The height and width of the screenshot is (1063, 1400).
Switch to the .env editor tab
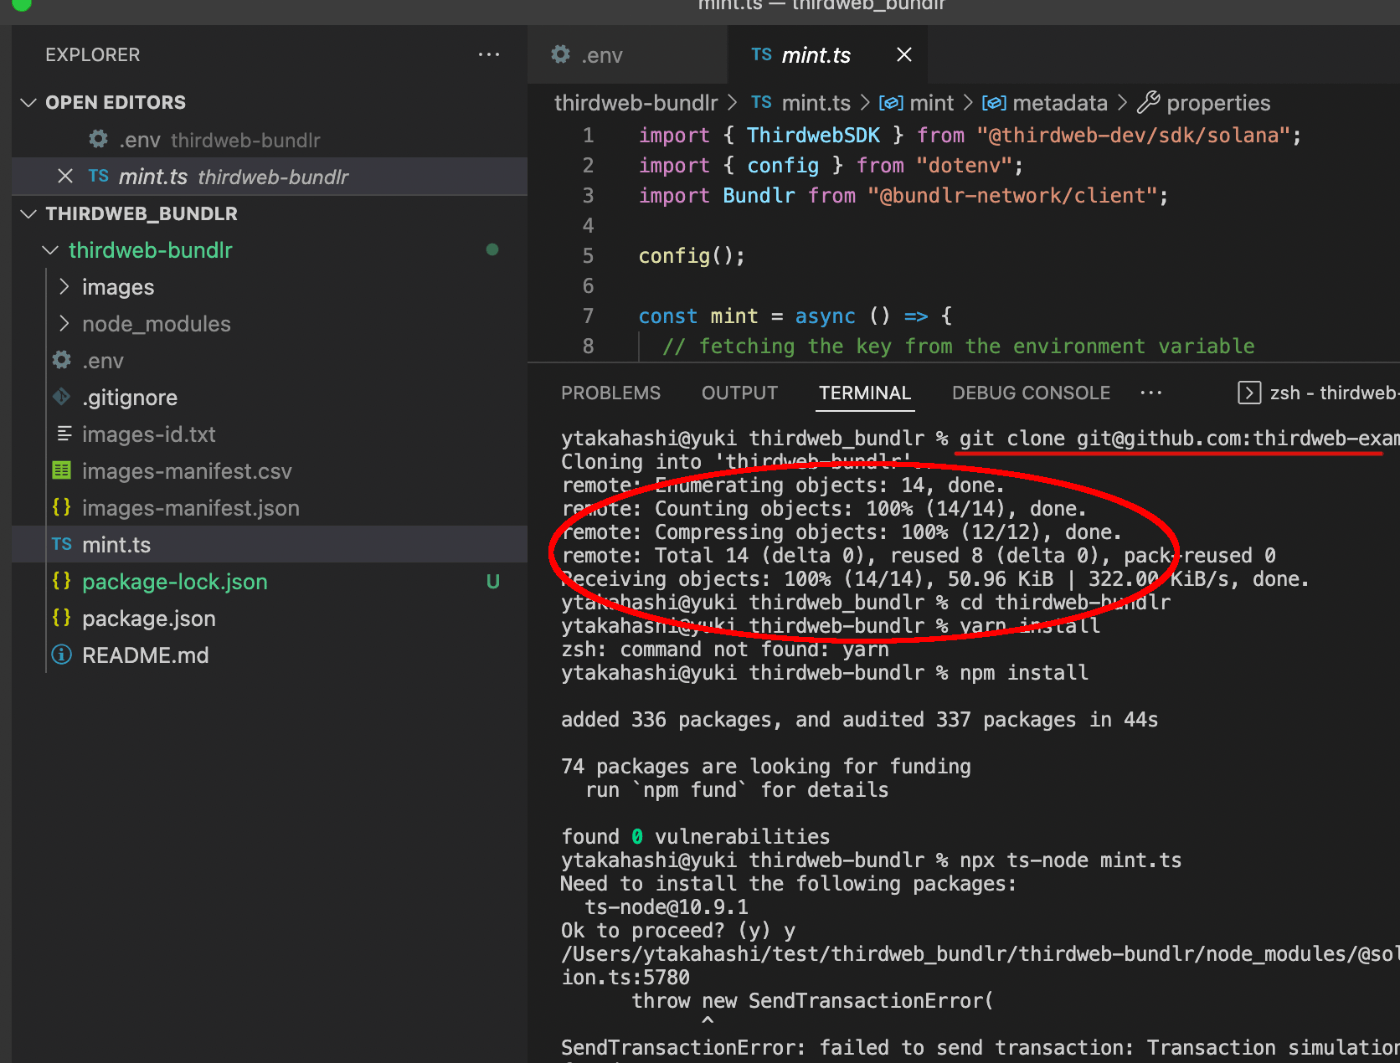pos(627,55)
